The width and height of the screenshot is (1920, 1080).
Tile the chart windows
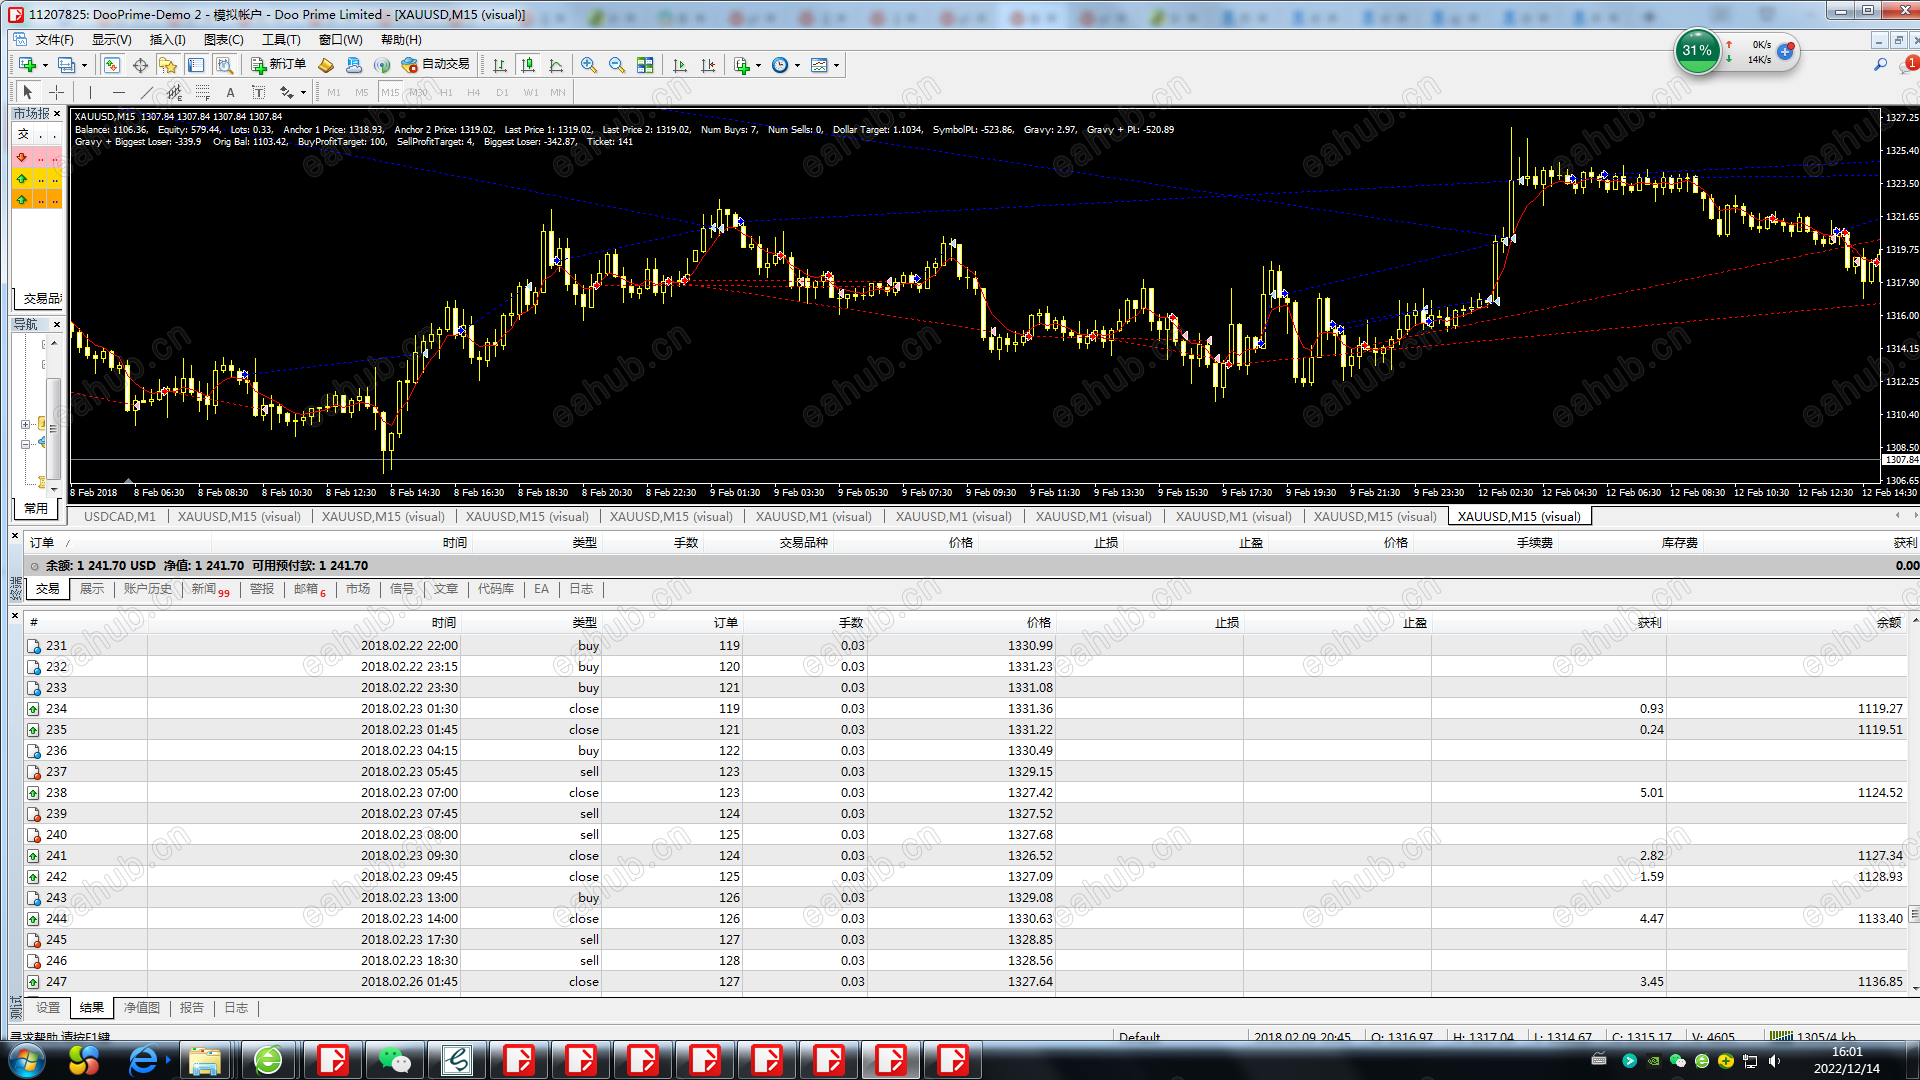645,65
